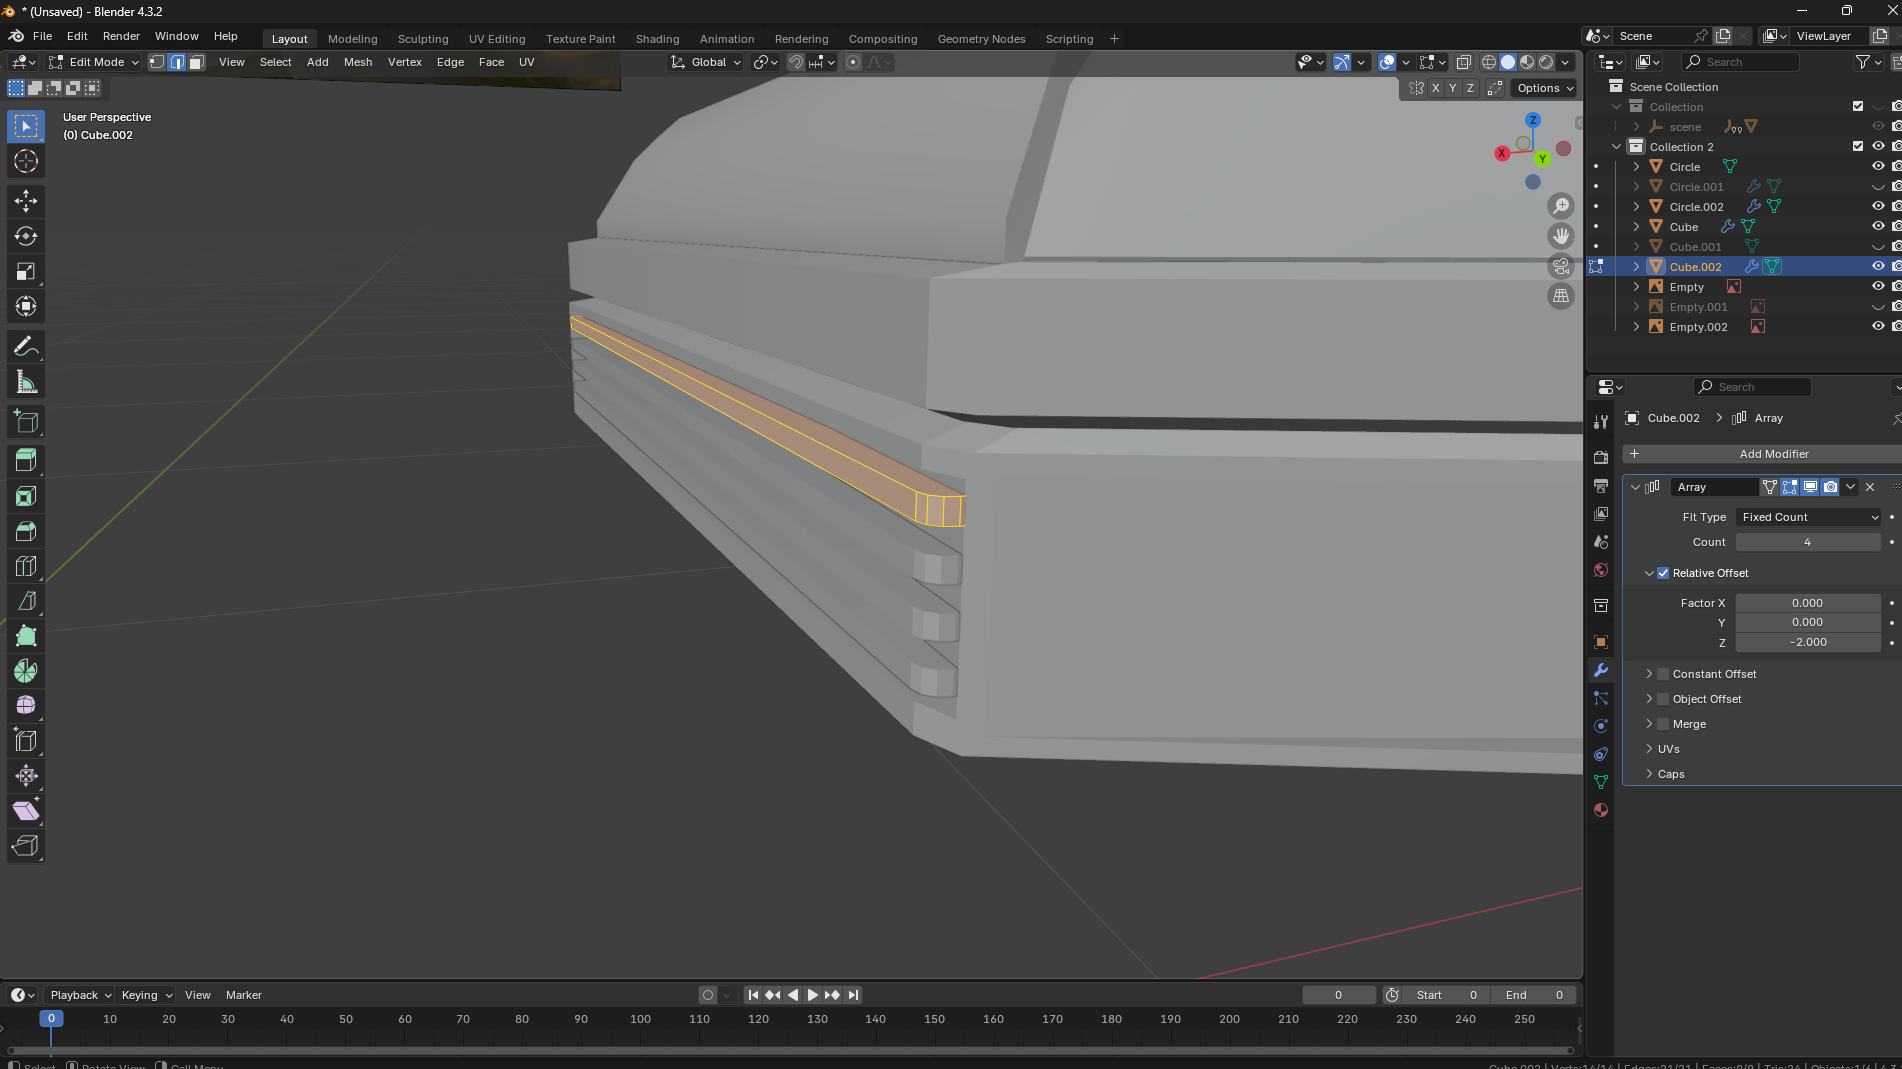Open the Face menu
Viewport: 1902px width, 1069px height.
coord(491,62)
